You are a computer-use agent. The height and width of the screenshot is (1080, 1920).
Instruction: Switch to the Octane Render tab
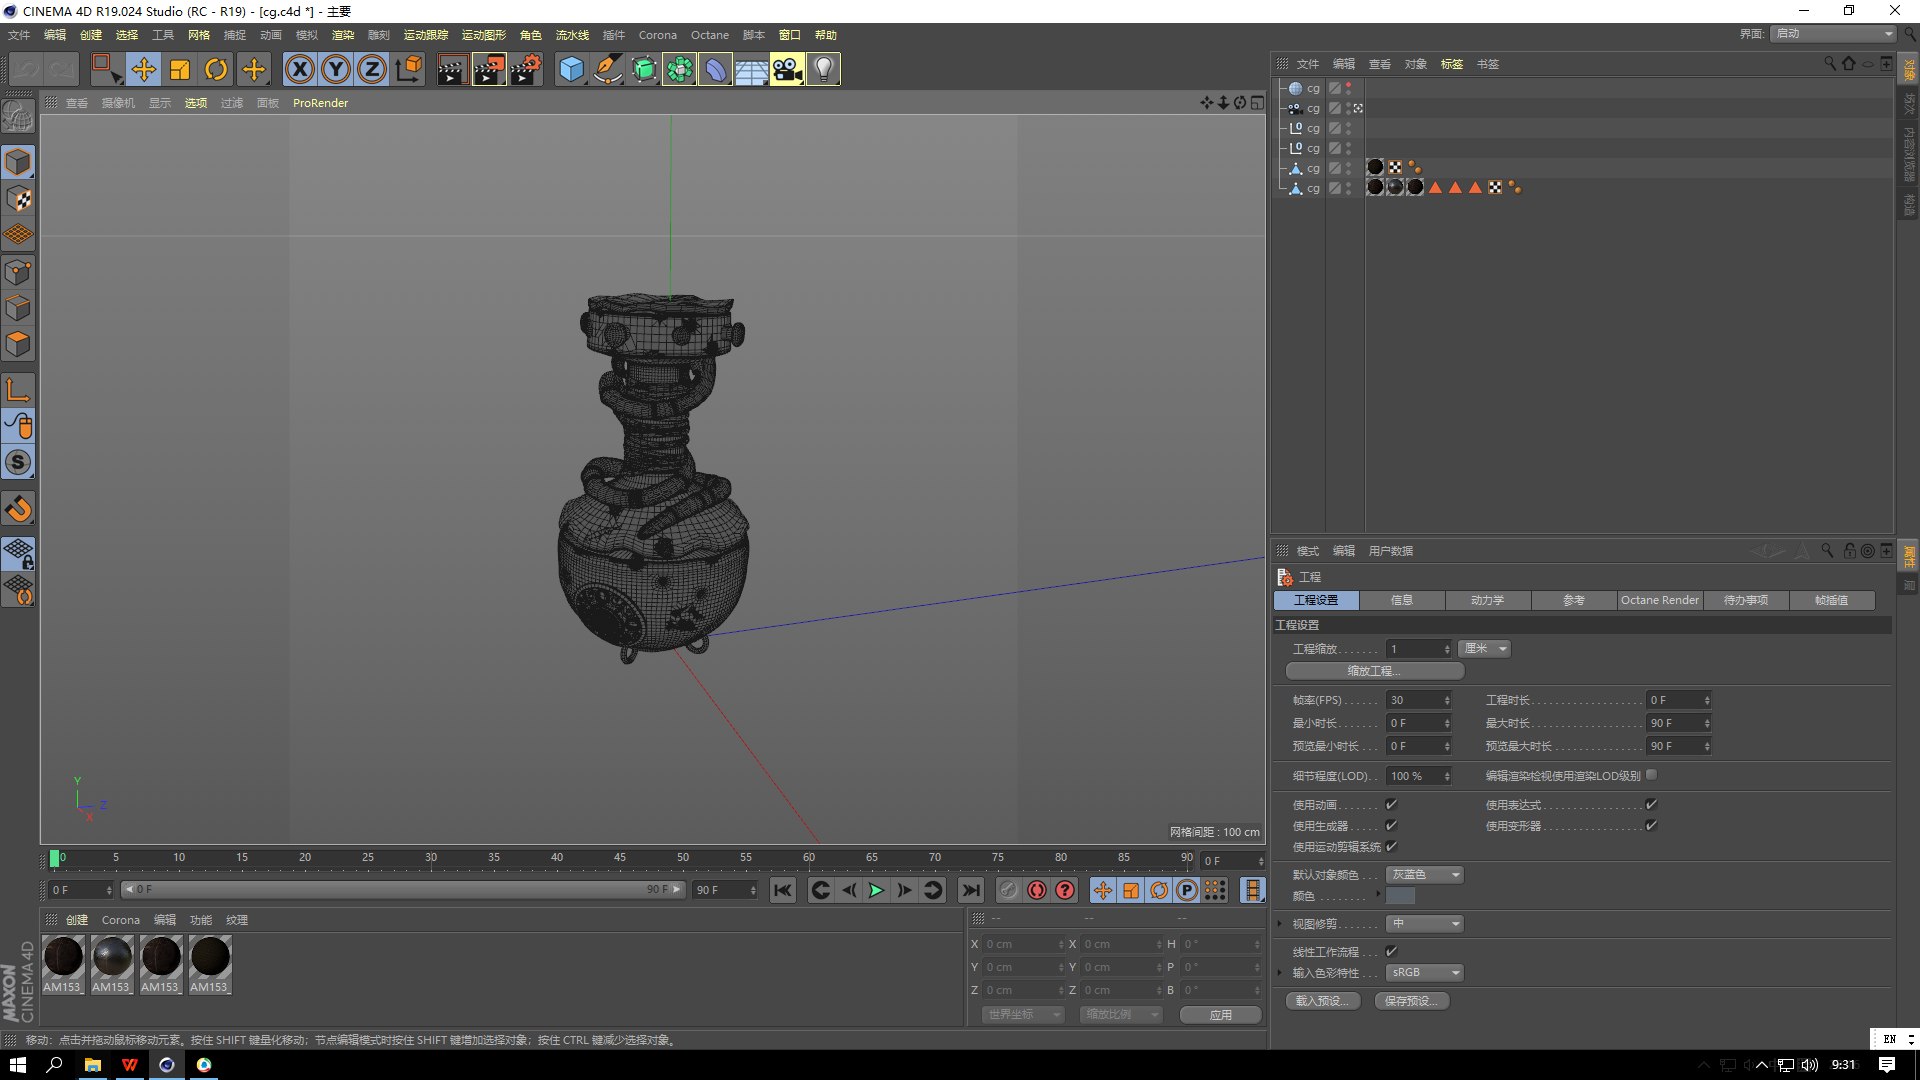click(1659, 600)
